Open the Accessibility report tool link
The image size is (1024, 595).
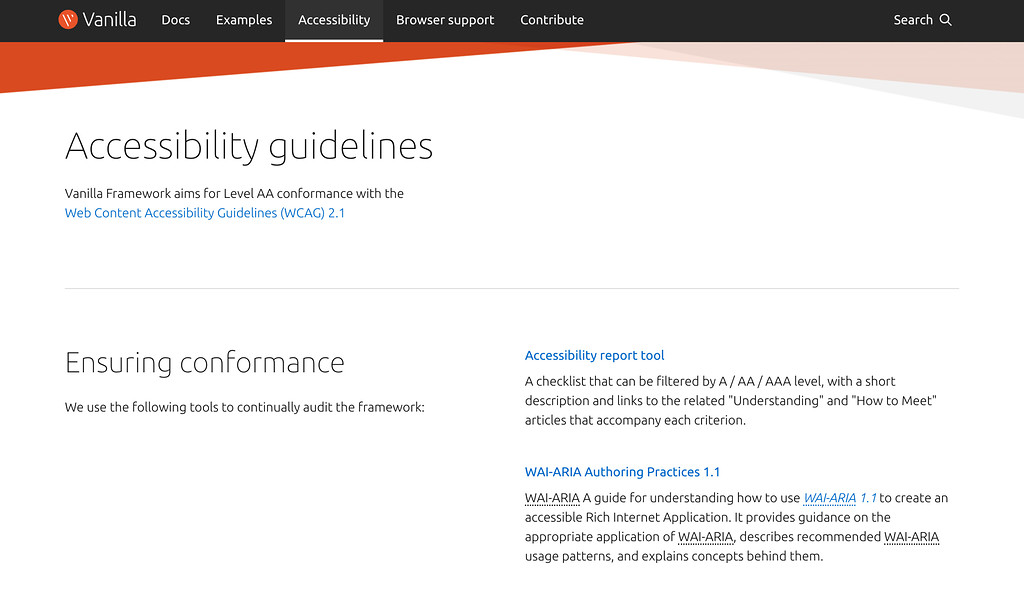594,355
